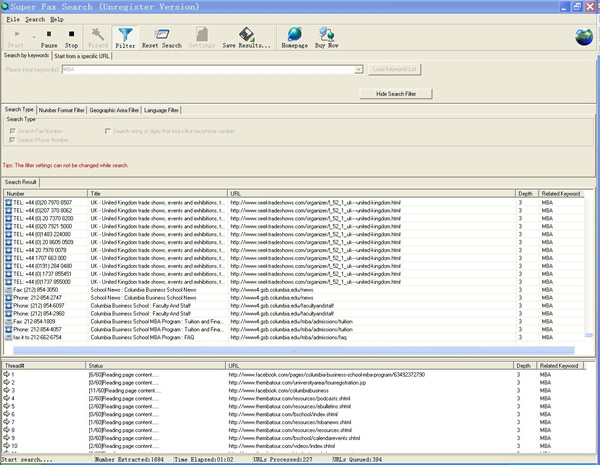Click the thread 5 arrow icon
This screenshot has height=465, width=600.
(x=7, y=406)
